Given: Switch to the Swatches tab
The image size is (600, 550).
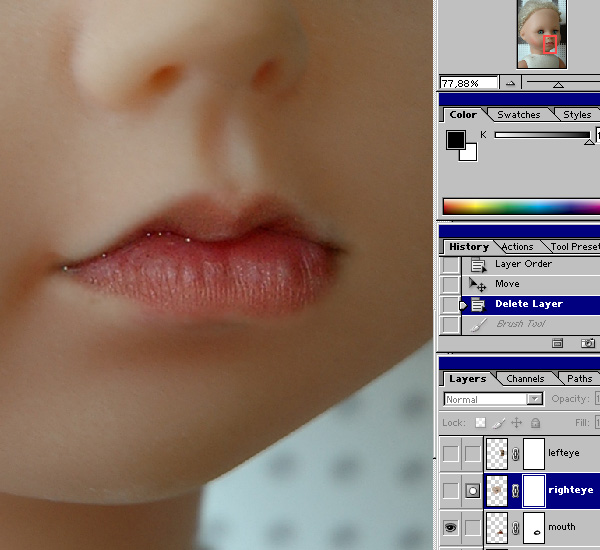Looking at the screenshot, I should tap(518, 114).
